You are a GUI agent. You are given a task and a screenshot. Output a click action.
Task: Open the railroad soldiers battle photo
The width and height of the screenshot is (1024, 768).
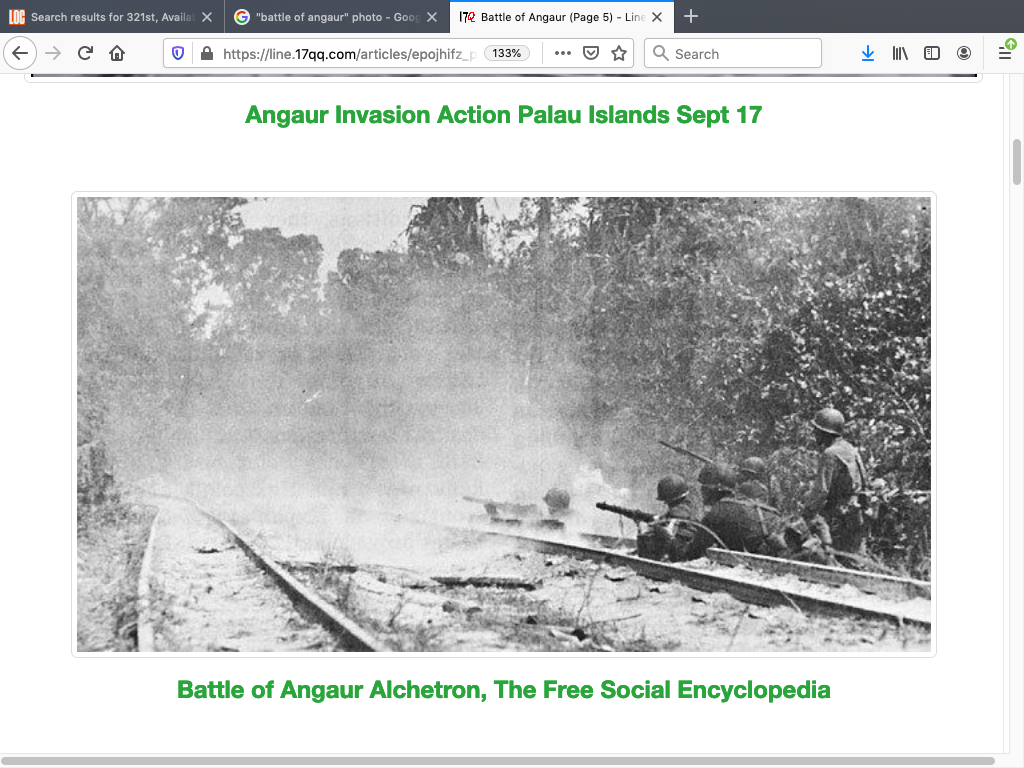504,424
